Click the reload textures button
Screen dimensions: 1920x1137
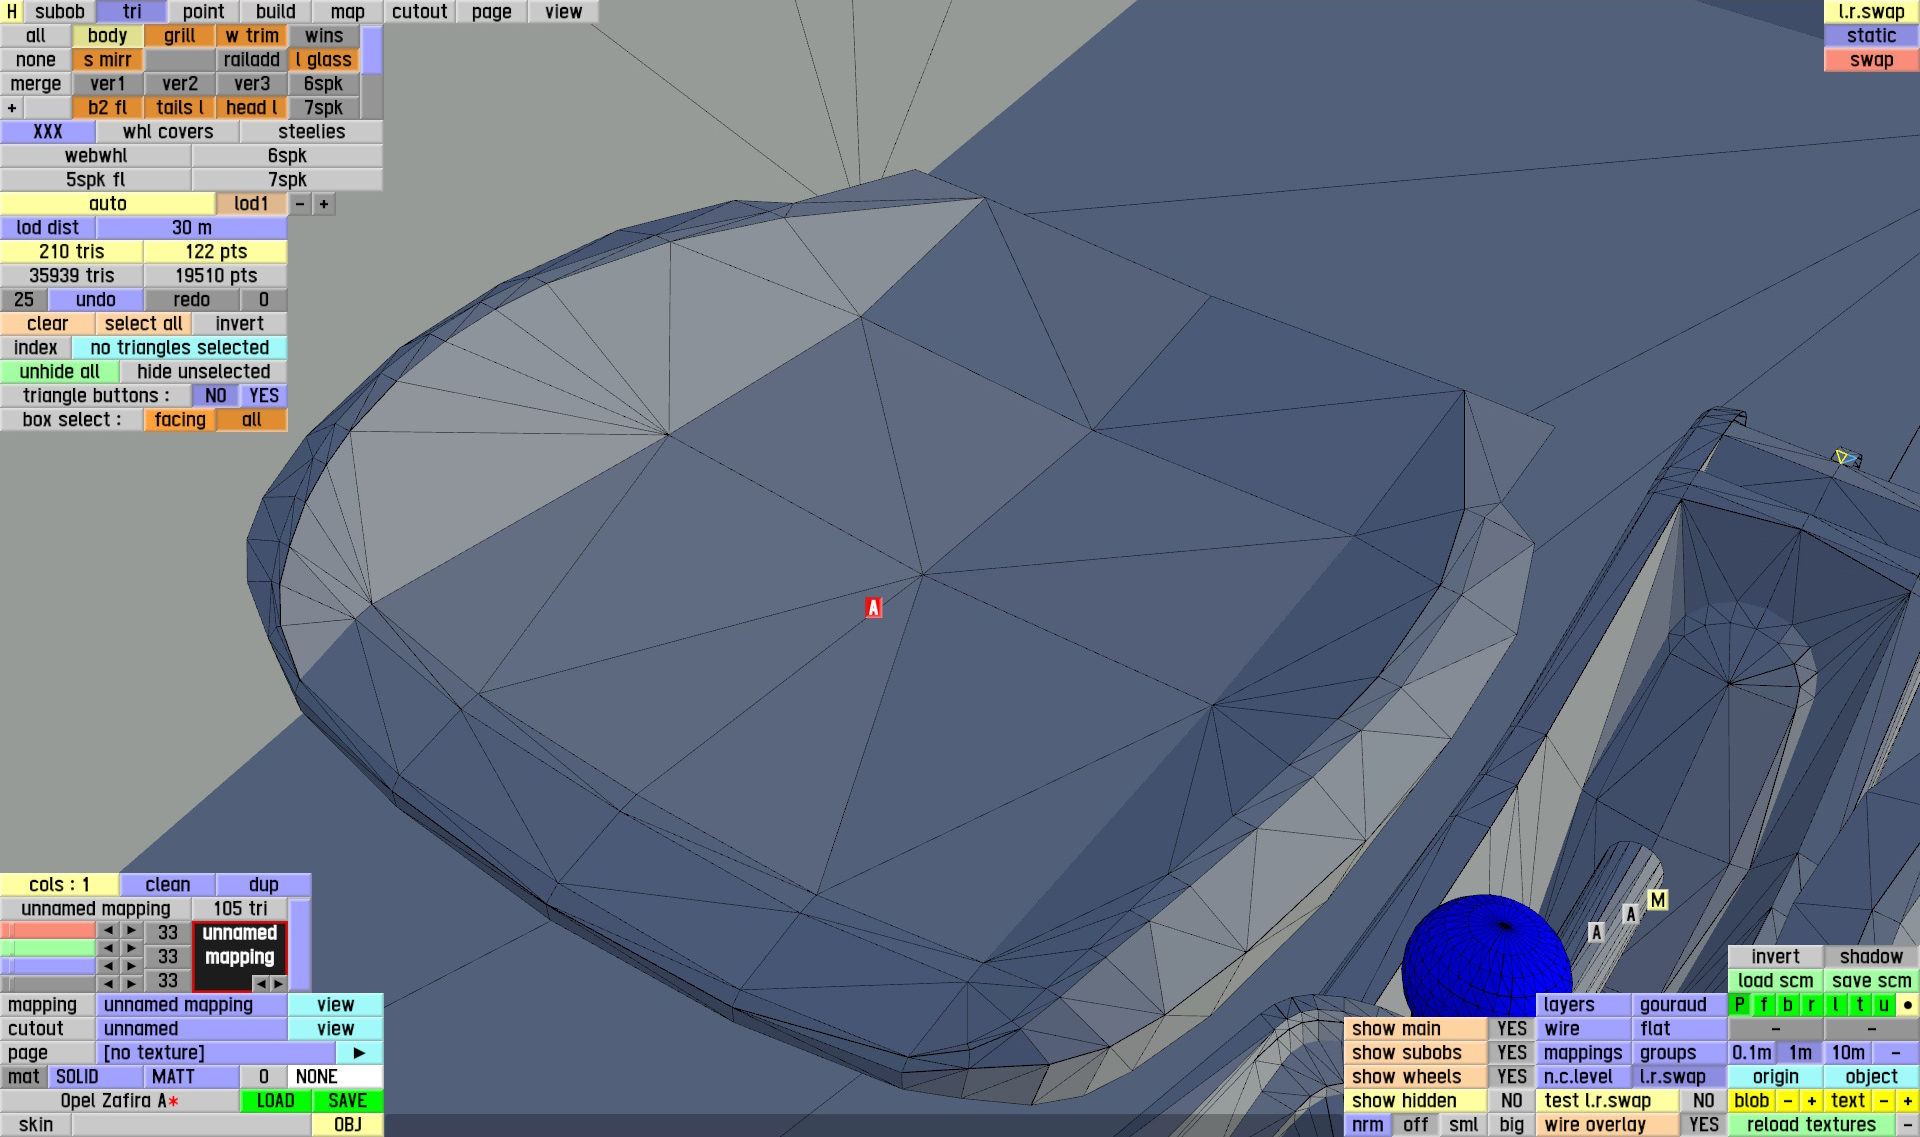point(1810,1125)
